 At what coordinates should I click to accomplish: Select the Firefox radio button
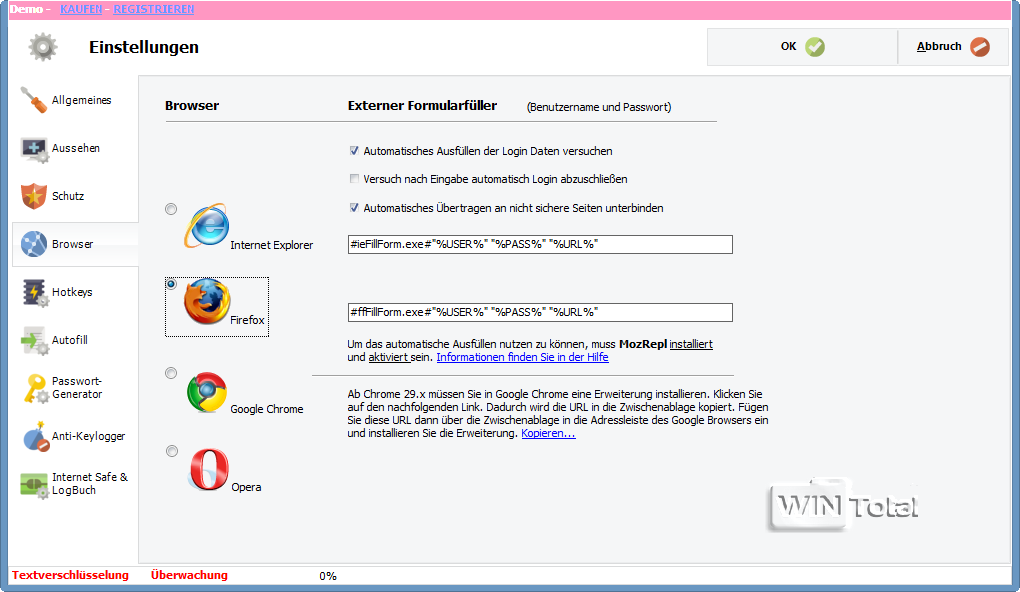point(171,284)
